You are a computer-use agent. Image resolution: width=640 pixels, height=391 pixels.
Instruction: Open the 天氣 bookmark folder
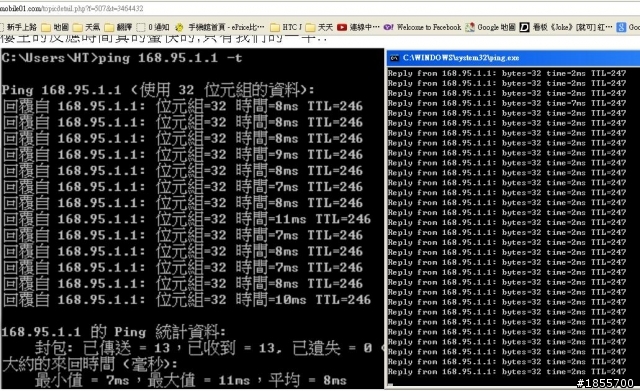(x=87, y=27)
